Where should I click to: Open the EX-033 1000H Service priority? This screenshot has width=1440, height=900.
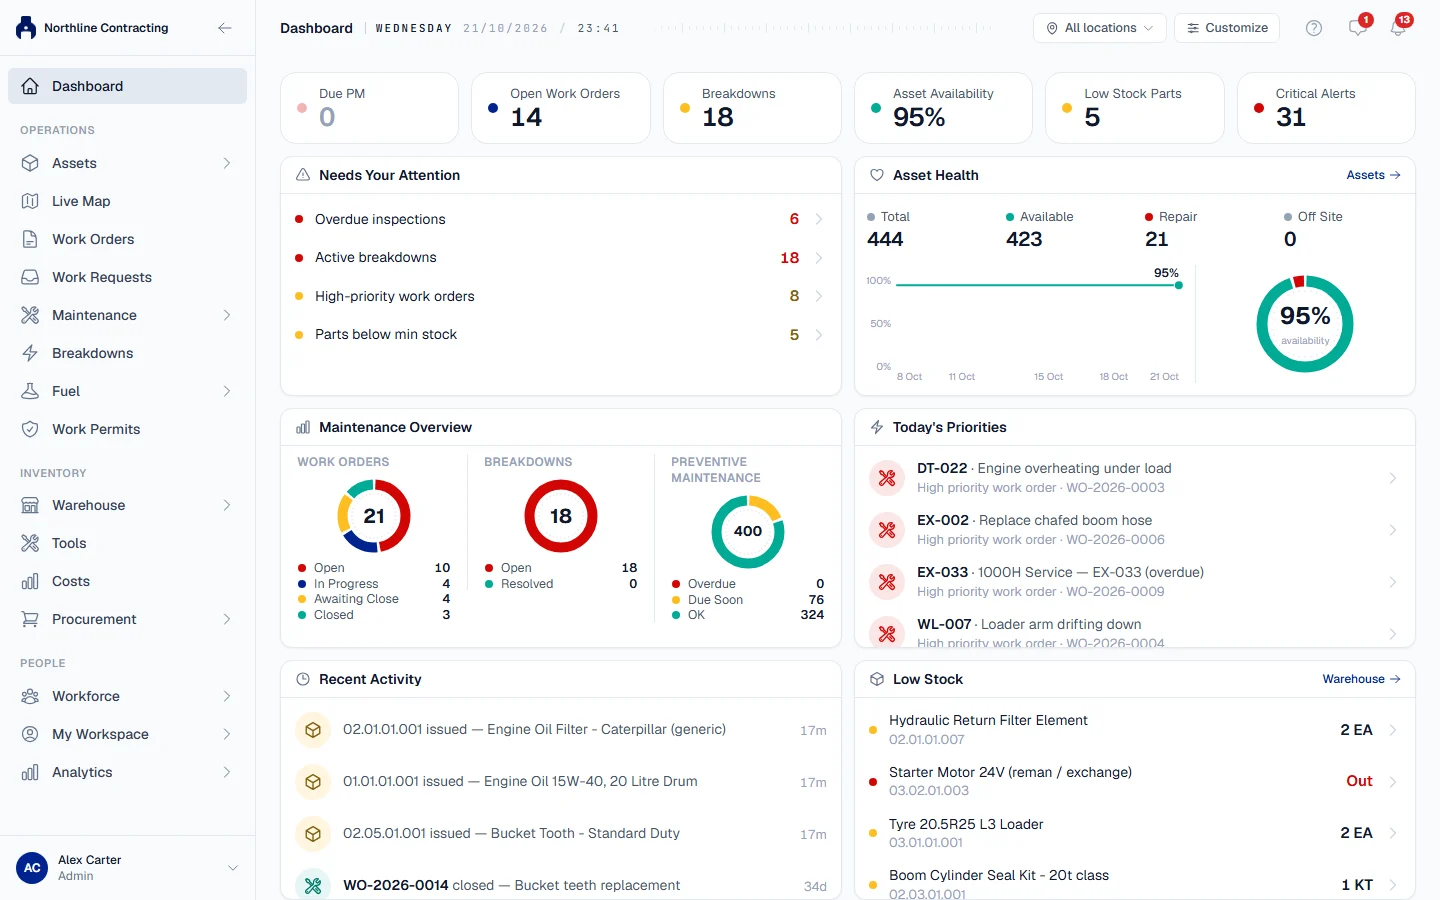[x=1135, y=582]
